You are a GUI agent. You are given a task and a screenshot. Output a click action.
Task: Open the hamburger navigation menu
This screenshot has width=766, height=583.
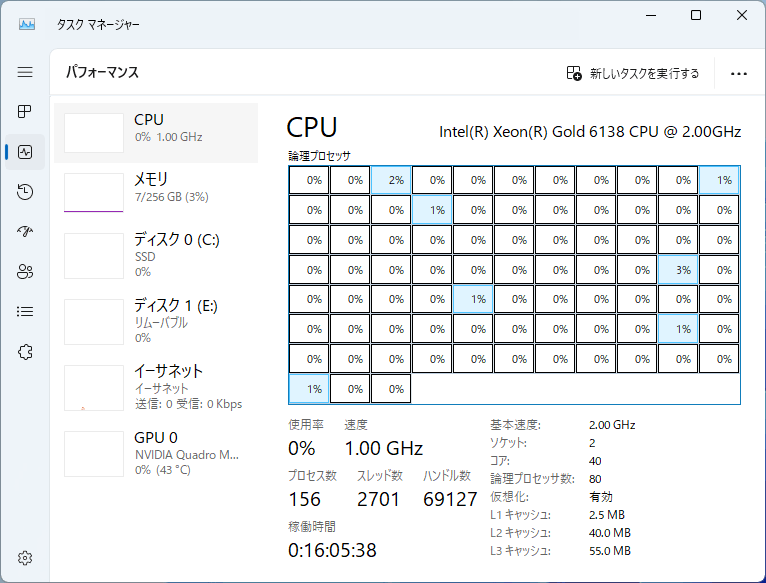(25, 72)
